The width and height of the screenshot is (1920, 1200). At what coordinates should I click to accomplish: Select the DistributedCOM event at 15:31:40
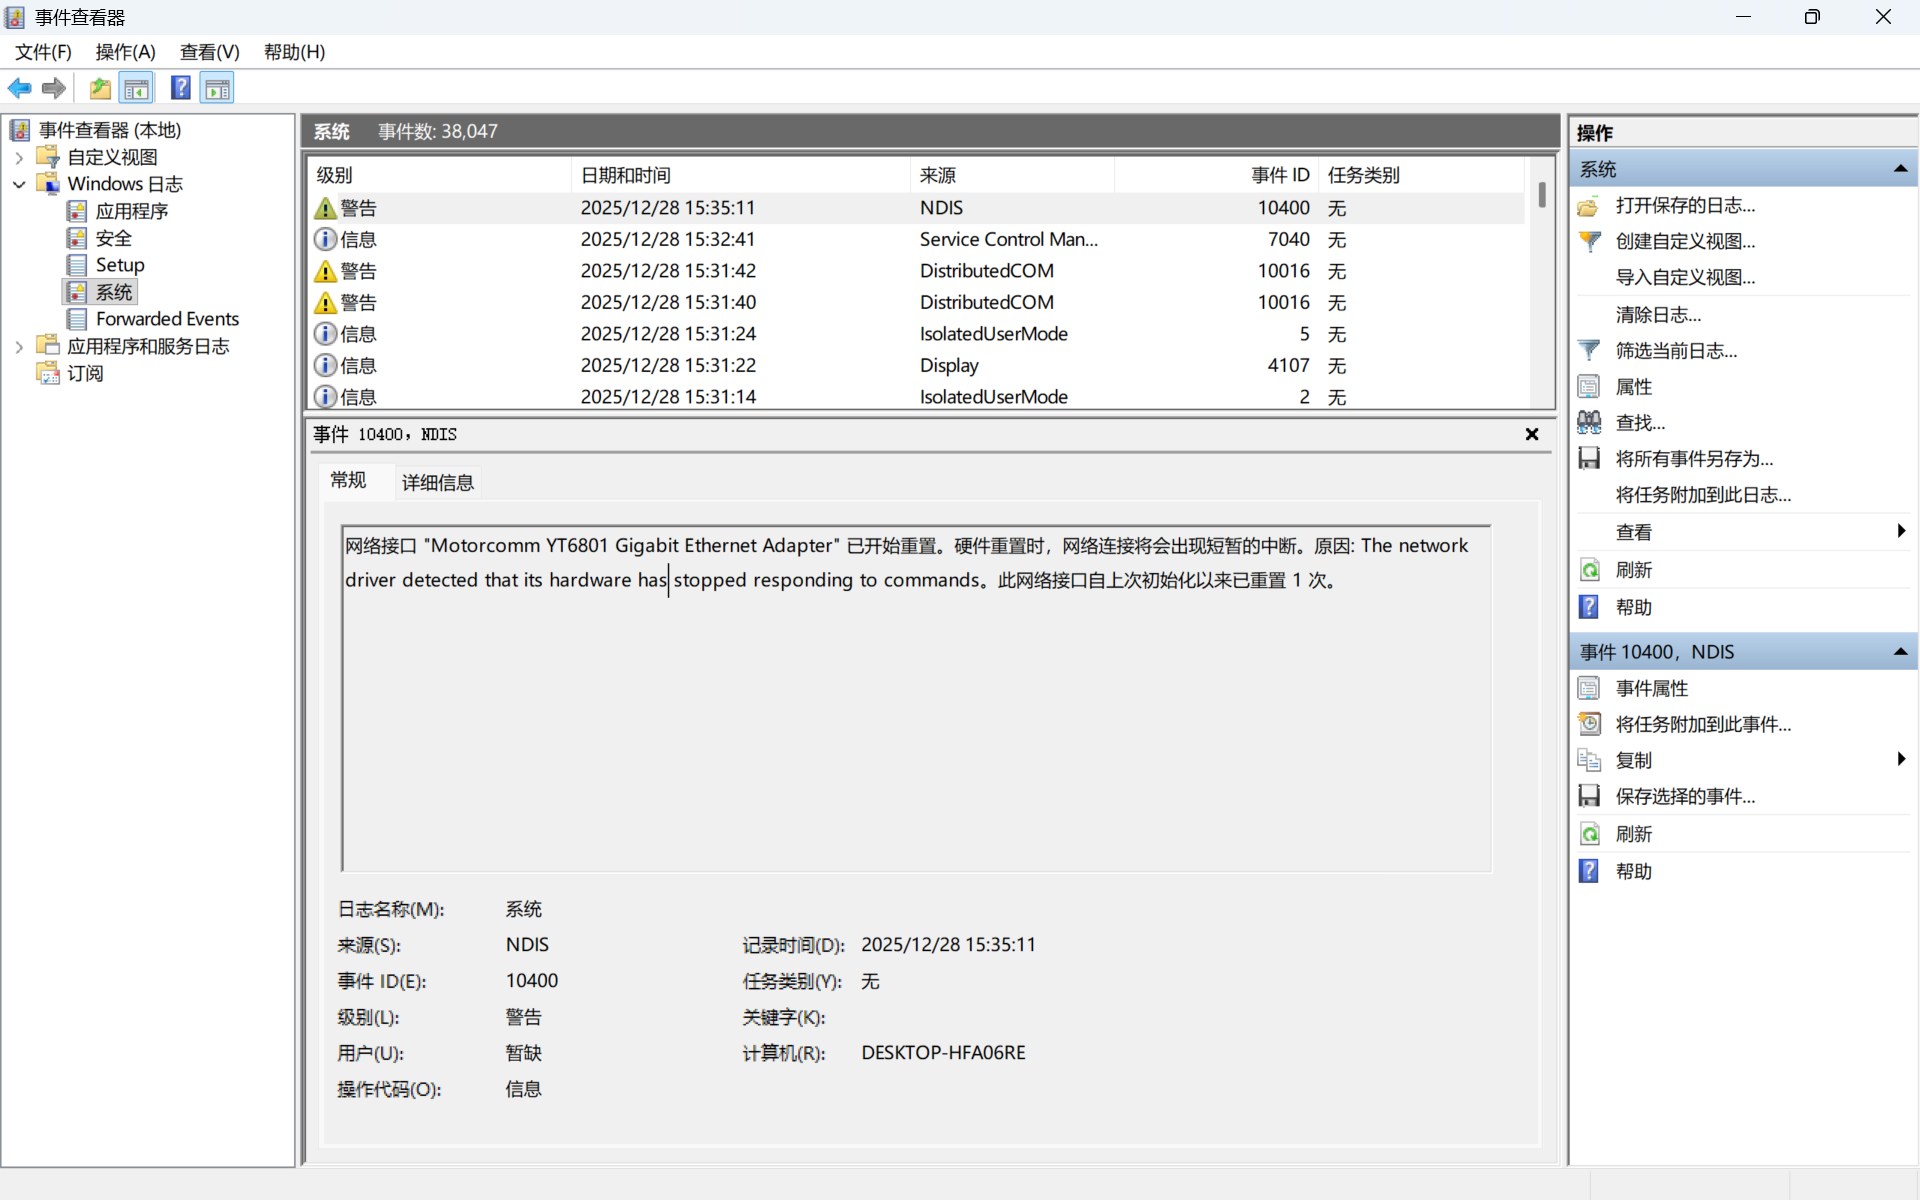[x=915, y=303]
